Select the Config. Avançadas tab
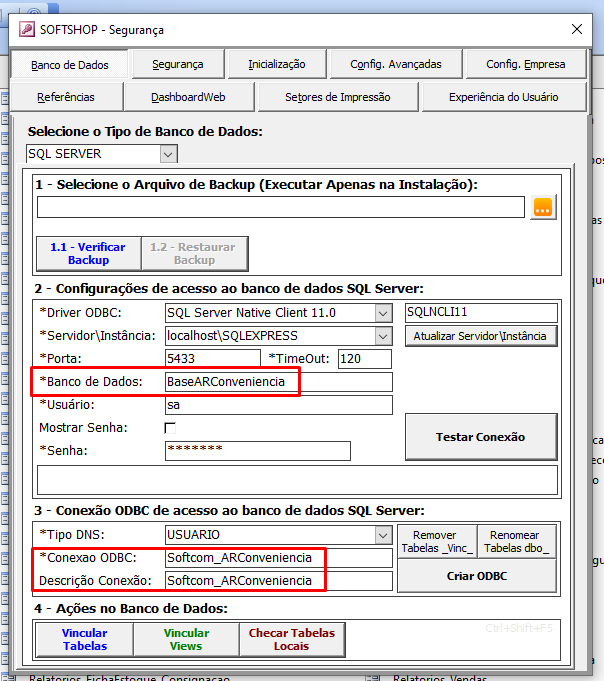Viewport: 604px width, 681px height. click(x=395, y=64)
